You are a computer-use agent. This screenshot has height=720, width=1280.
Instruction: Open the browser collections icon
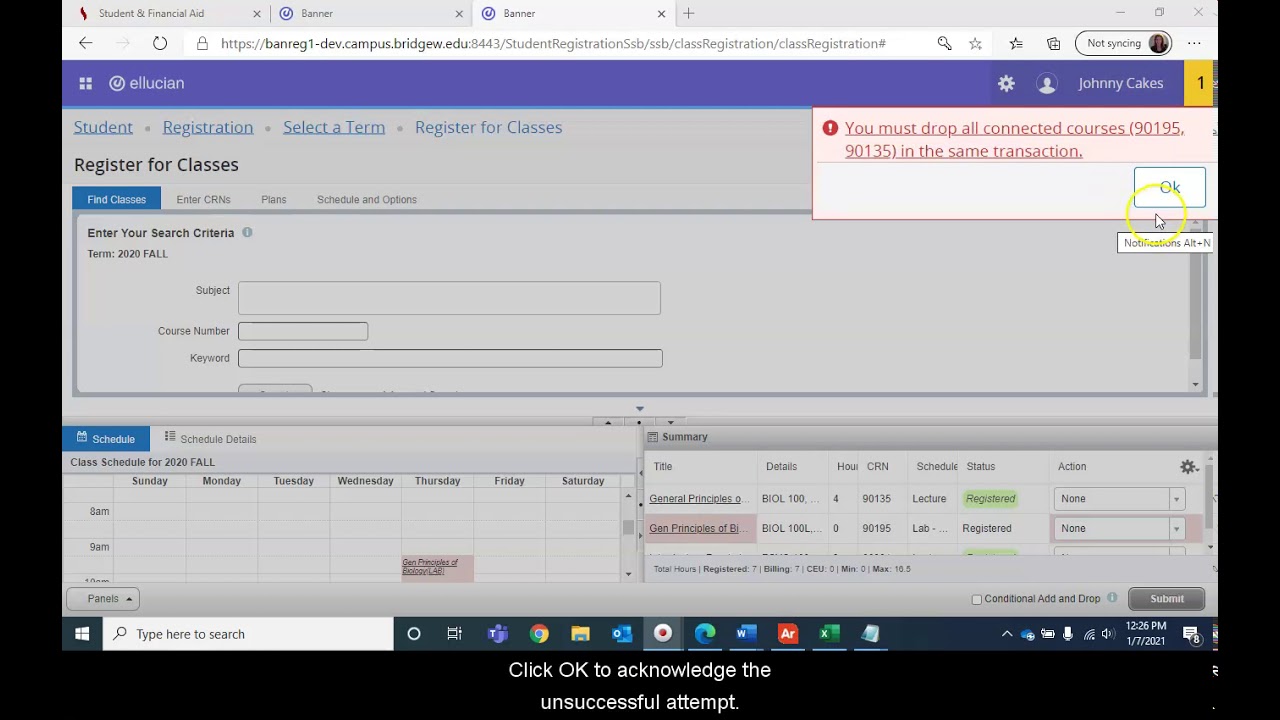click(1053, 43)
